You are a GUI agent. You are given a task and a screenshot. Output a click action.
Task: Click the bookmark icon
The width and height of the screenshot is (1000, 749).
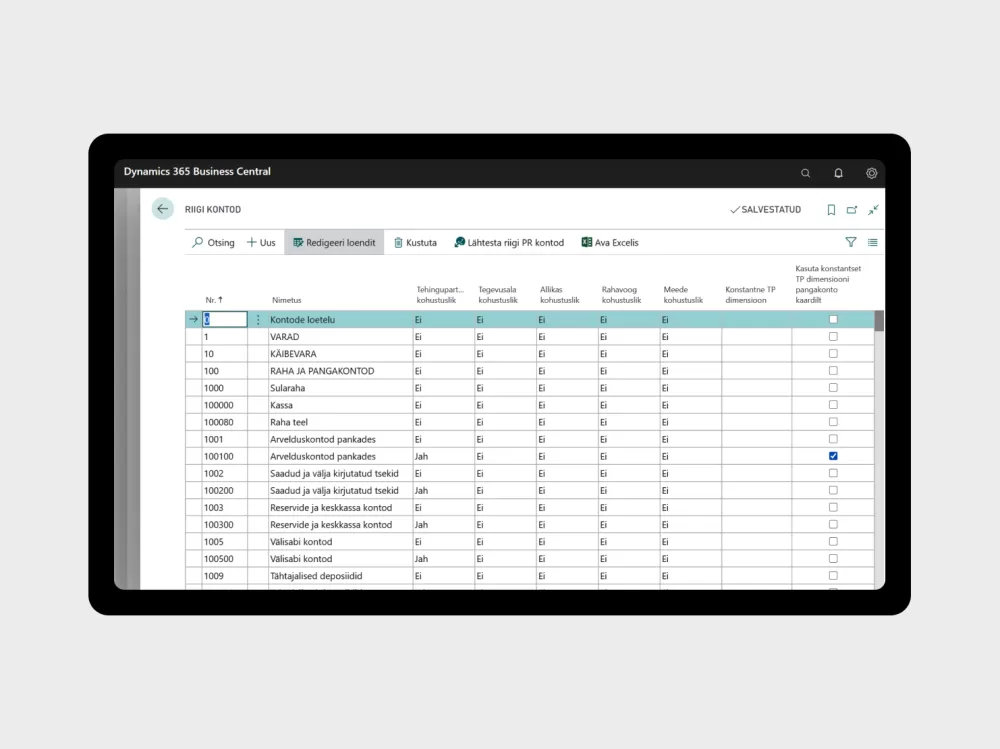point(831,210)
